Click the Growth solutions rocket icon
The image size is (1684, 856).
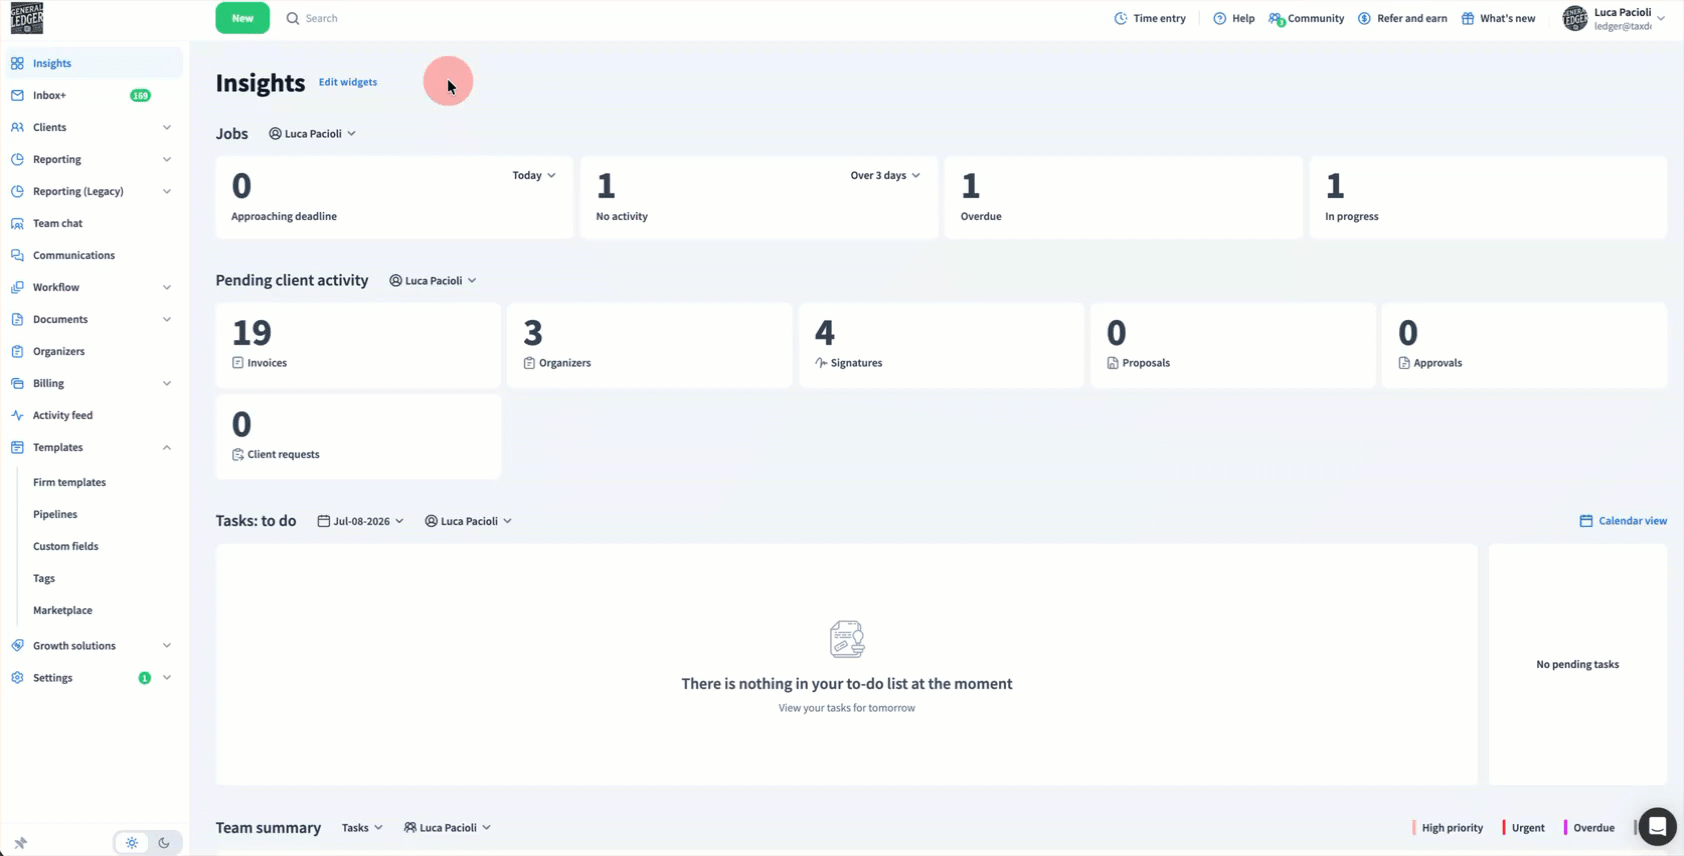pyautogui.click(x=17, y=645)
